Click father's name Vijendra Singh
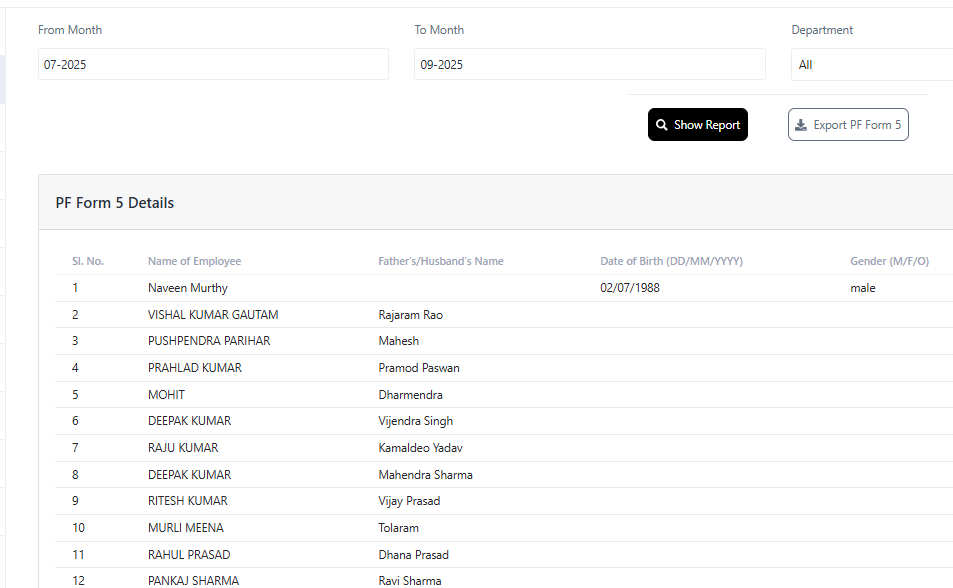Image resolution: width=953 pixels, height=588 pixels. [x=415, y=421]
